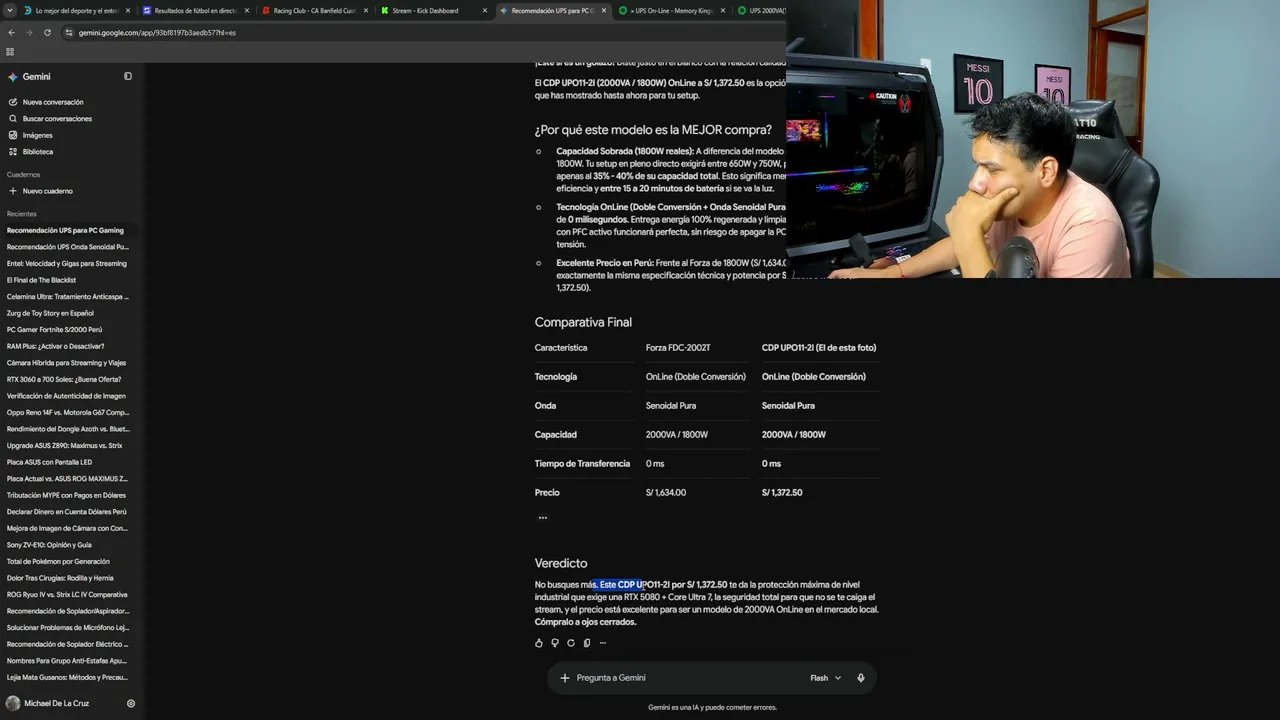
Task: Open the browser tab search dropdown
Action: [10, 11]
